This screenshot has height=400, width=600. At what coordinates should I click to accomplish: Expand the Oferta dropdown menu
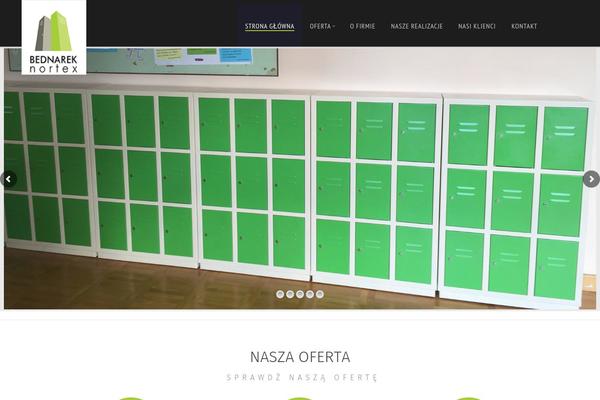pyautogui.click(x=322, y=26)
